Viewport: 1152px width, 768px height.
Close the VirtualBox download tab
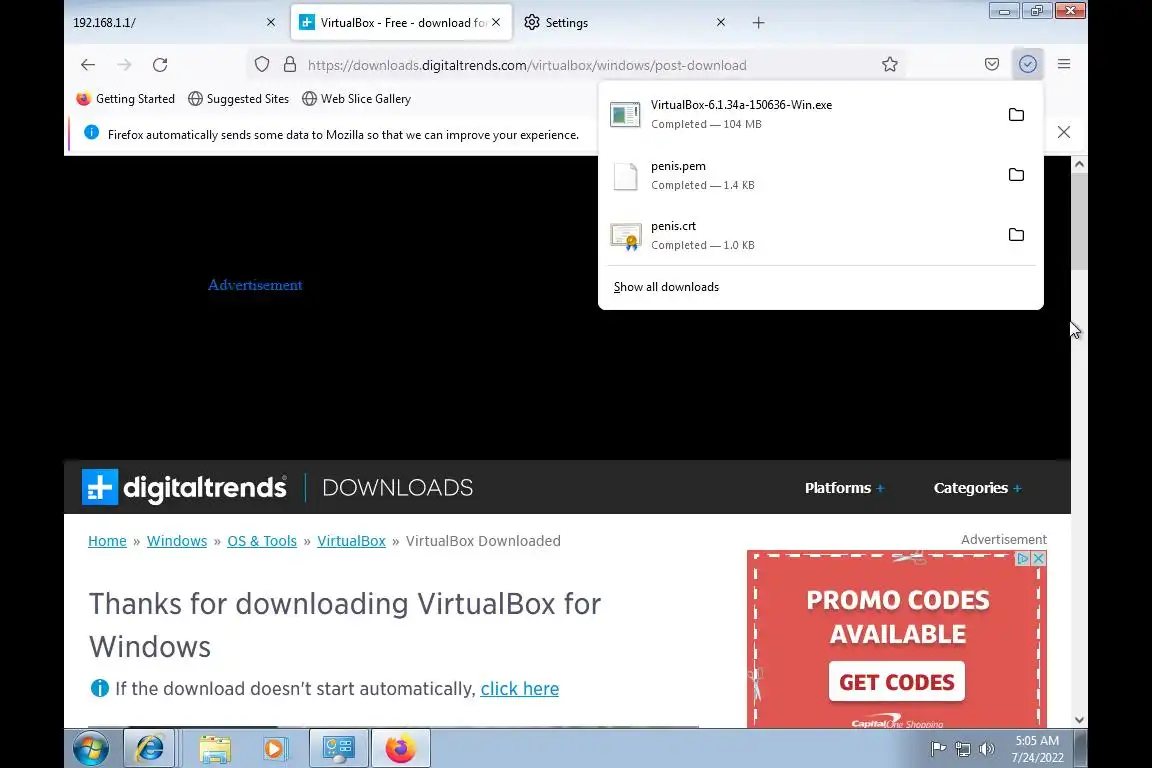(x=497, y=23)
